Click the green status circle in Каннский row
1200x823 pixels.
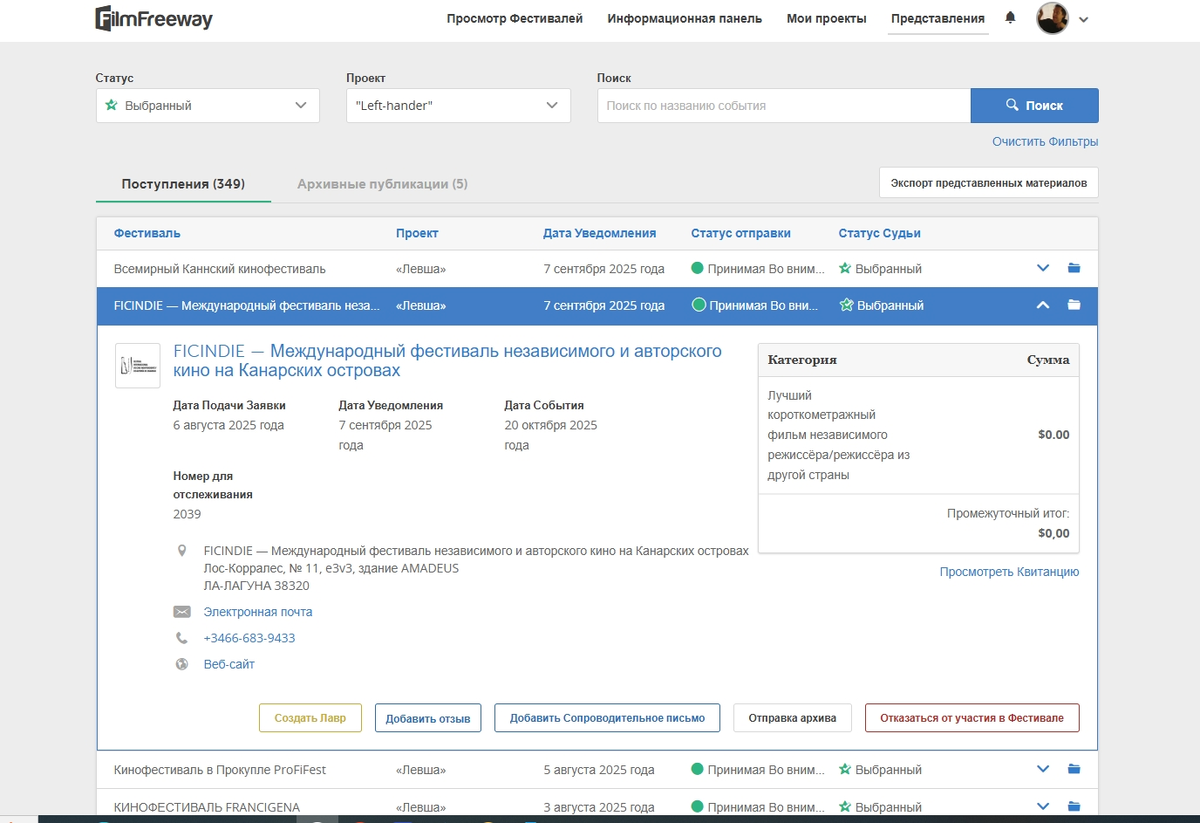[x=698, y=268]
